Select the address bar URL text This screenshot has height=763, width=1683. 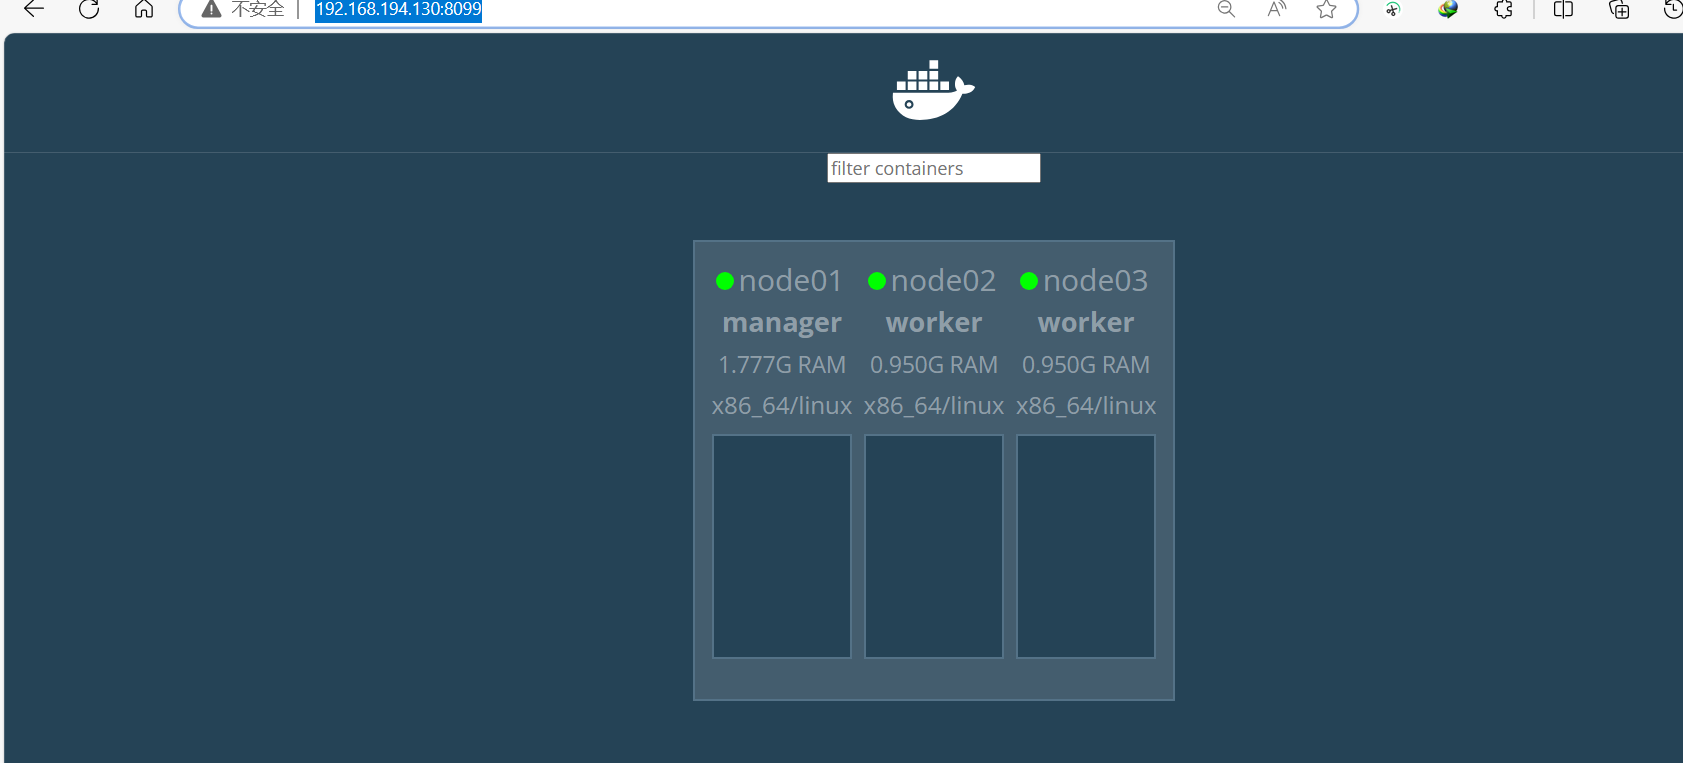398,9
